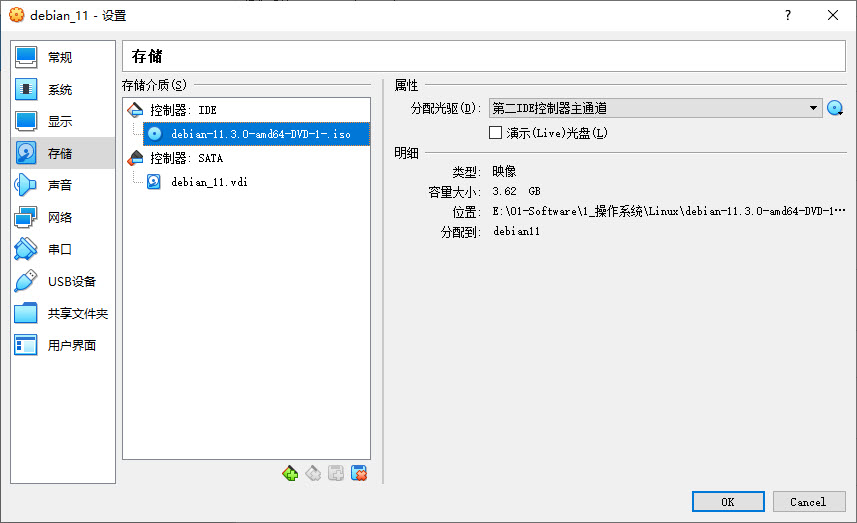
Task: Select debian-11.3.0-amd64-DVD-1-.iso optical disk entry
Action: coord(256,134)
